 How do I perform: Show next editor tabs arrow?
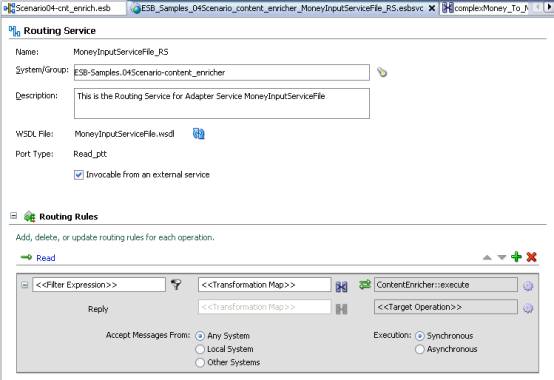(549, 7)
